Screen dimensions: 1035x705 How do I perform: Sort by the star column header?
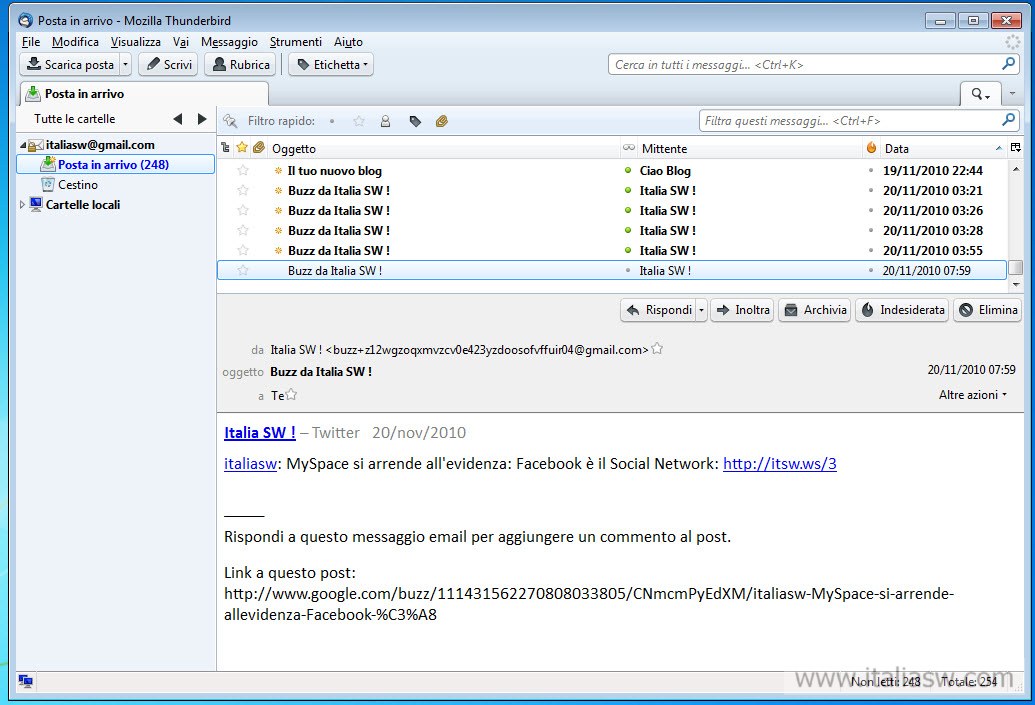click(242, 147)
